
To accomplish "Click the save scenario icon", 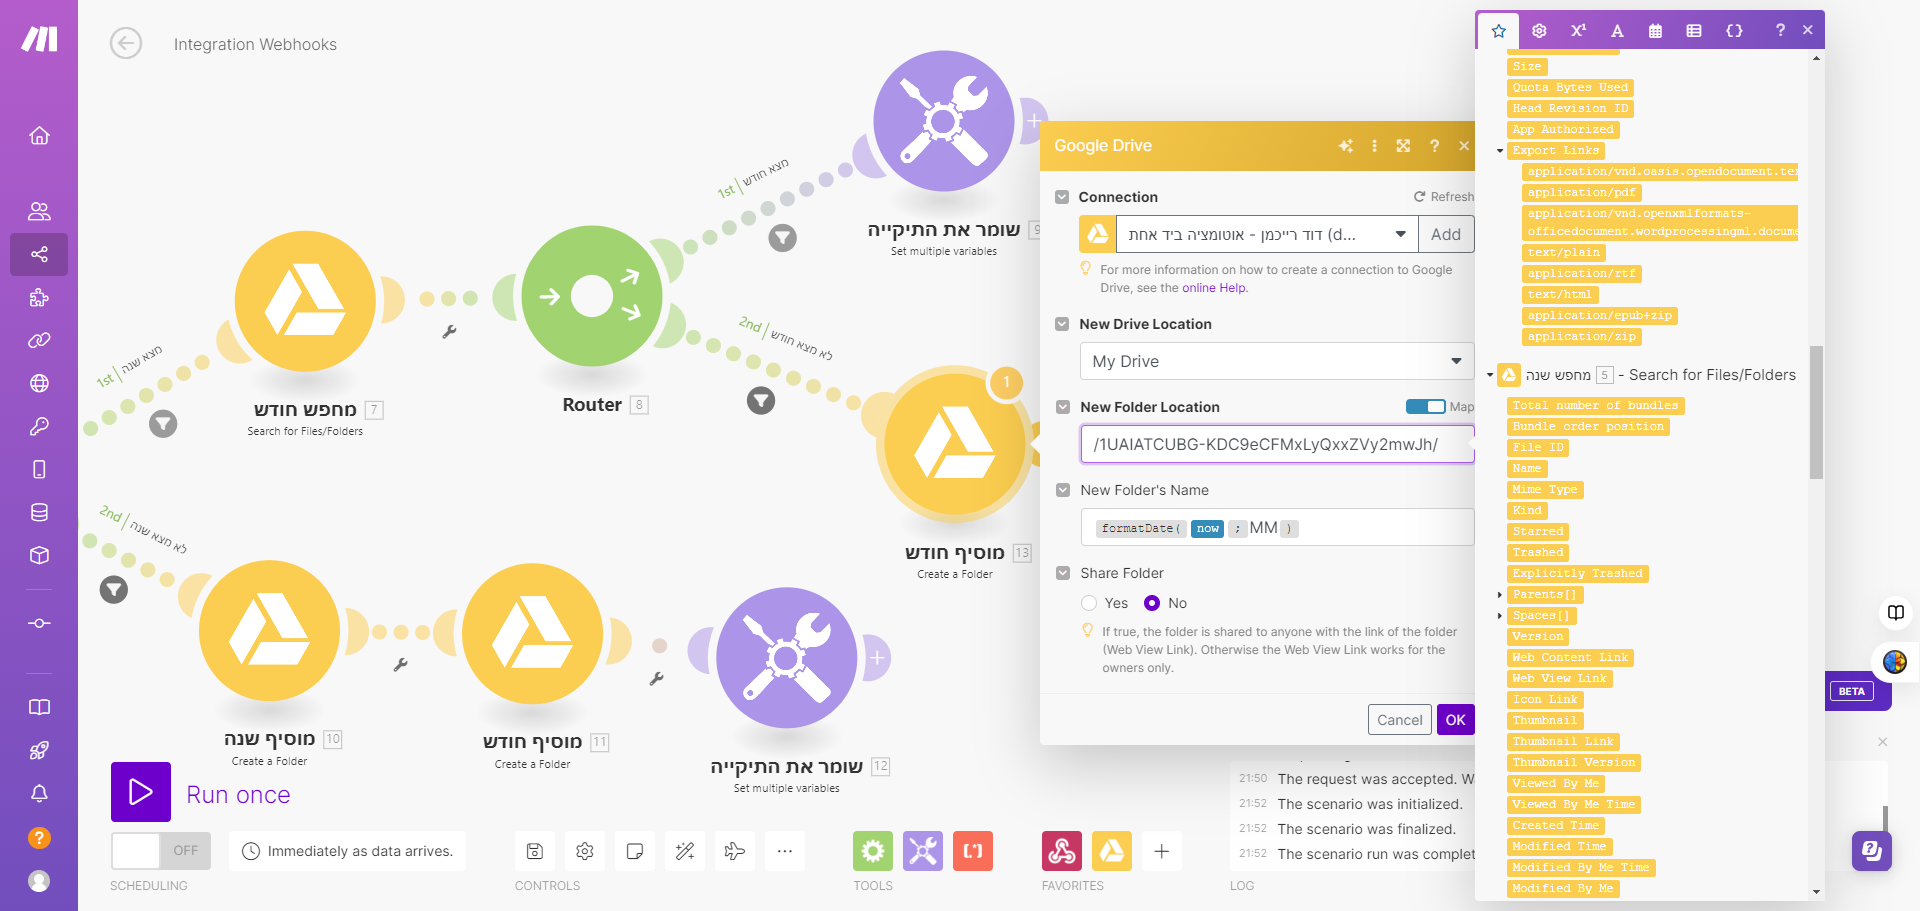I will (535, 851).
